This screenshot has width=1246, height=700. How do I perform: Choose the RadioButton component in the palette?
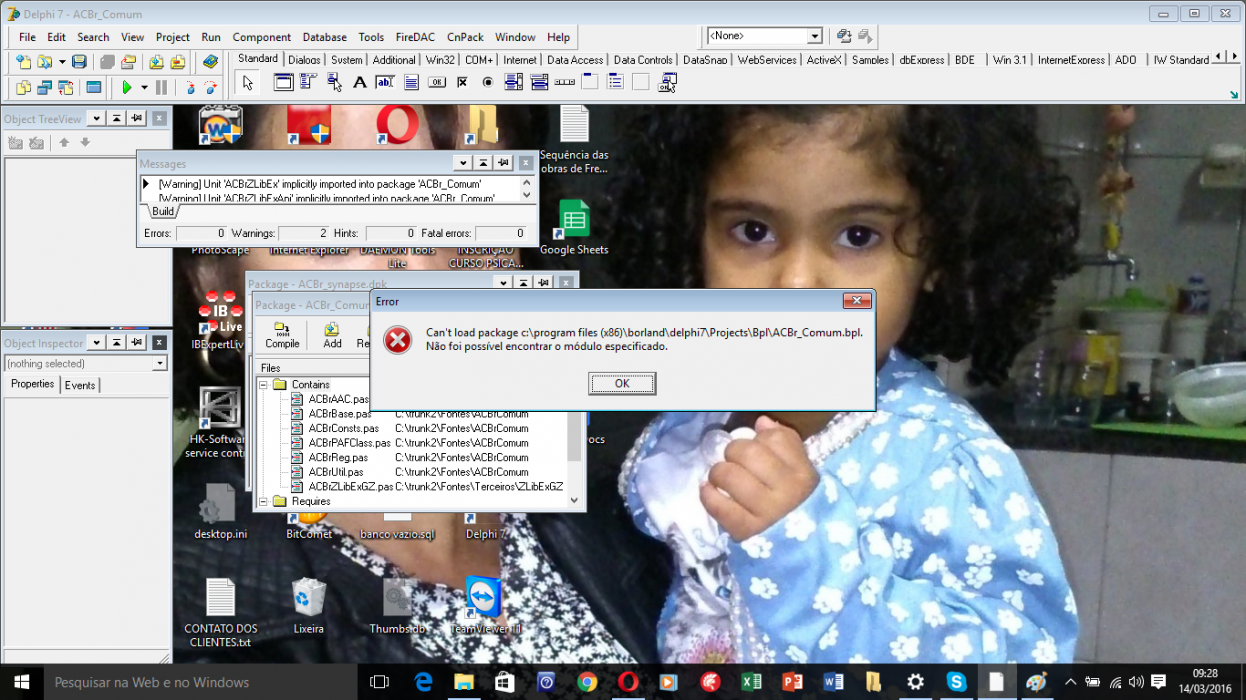click(x=488, y=82)
